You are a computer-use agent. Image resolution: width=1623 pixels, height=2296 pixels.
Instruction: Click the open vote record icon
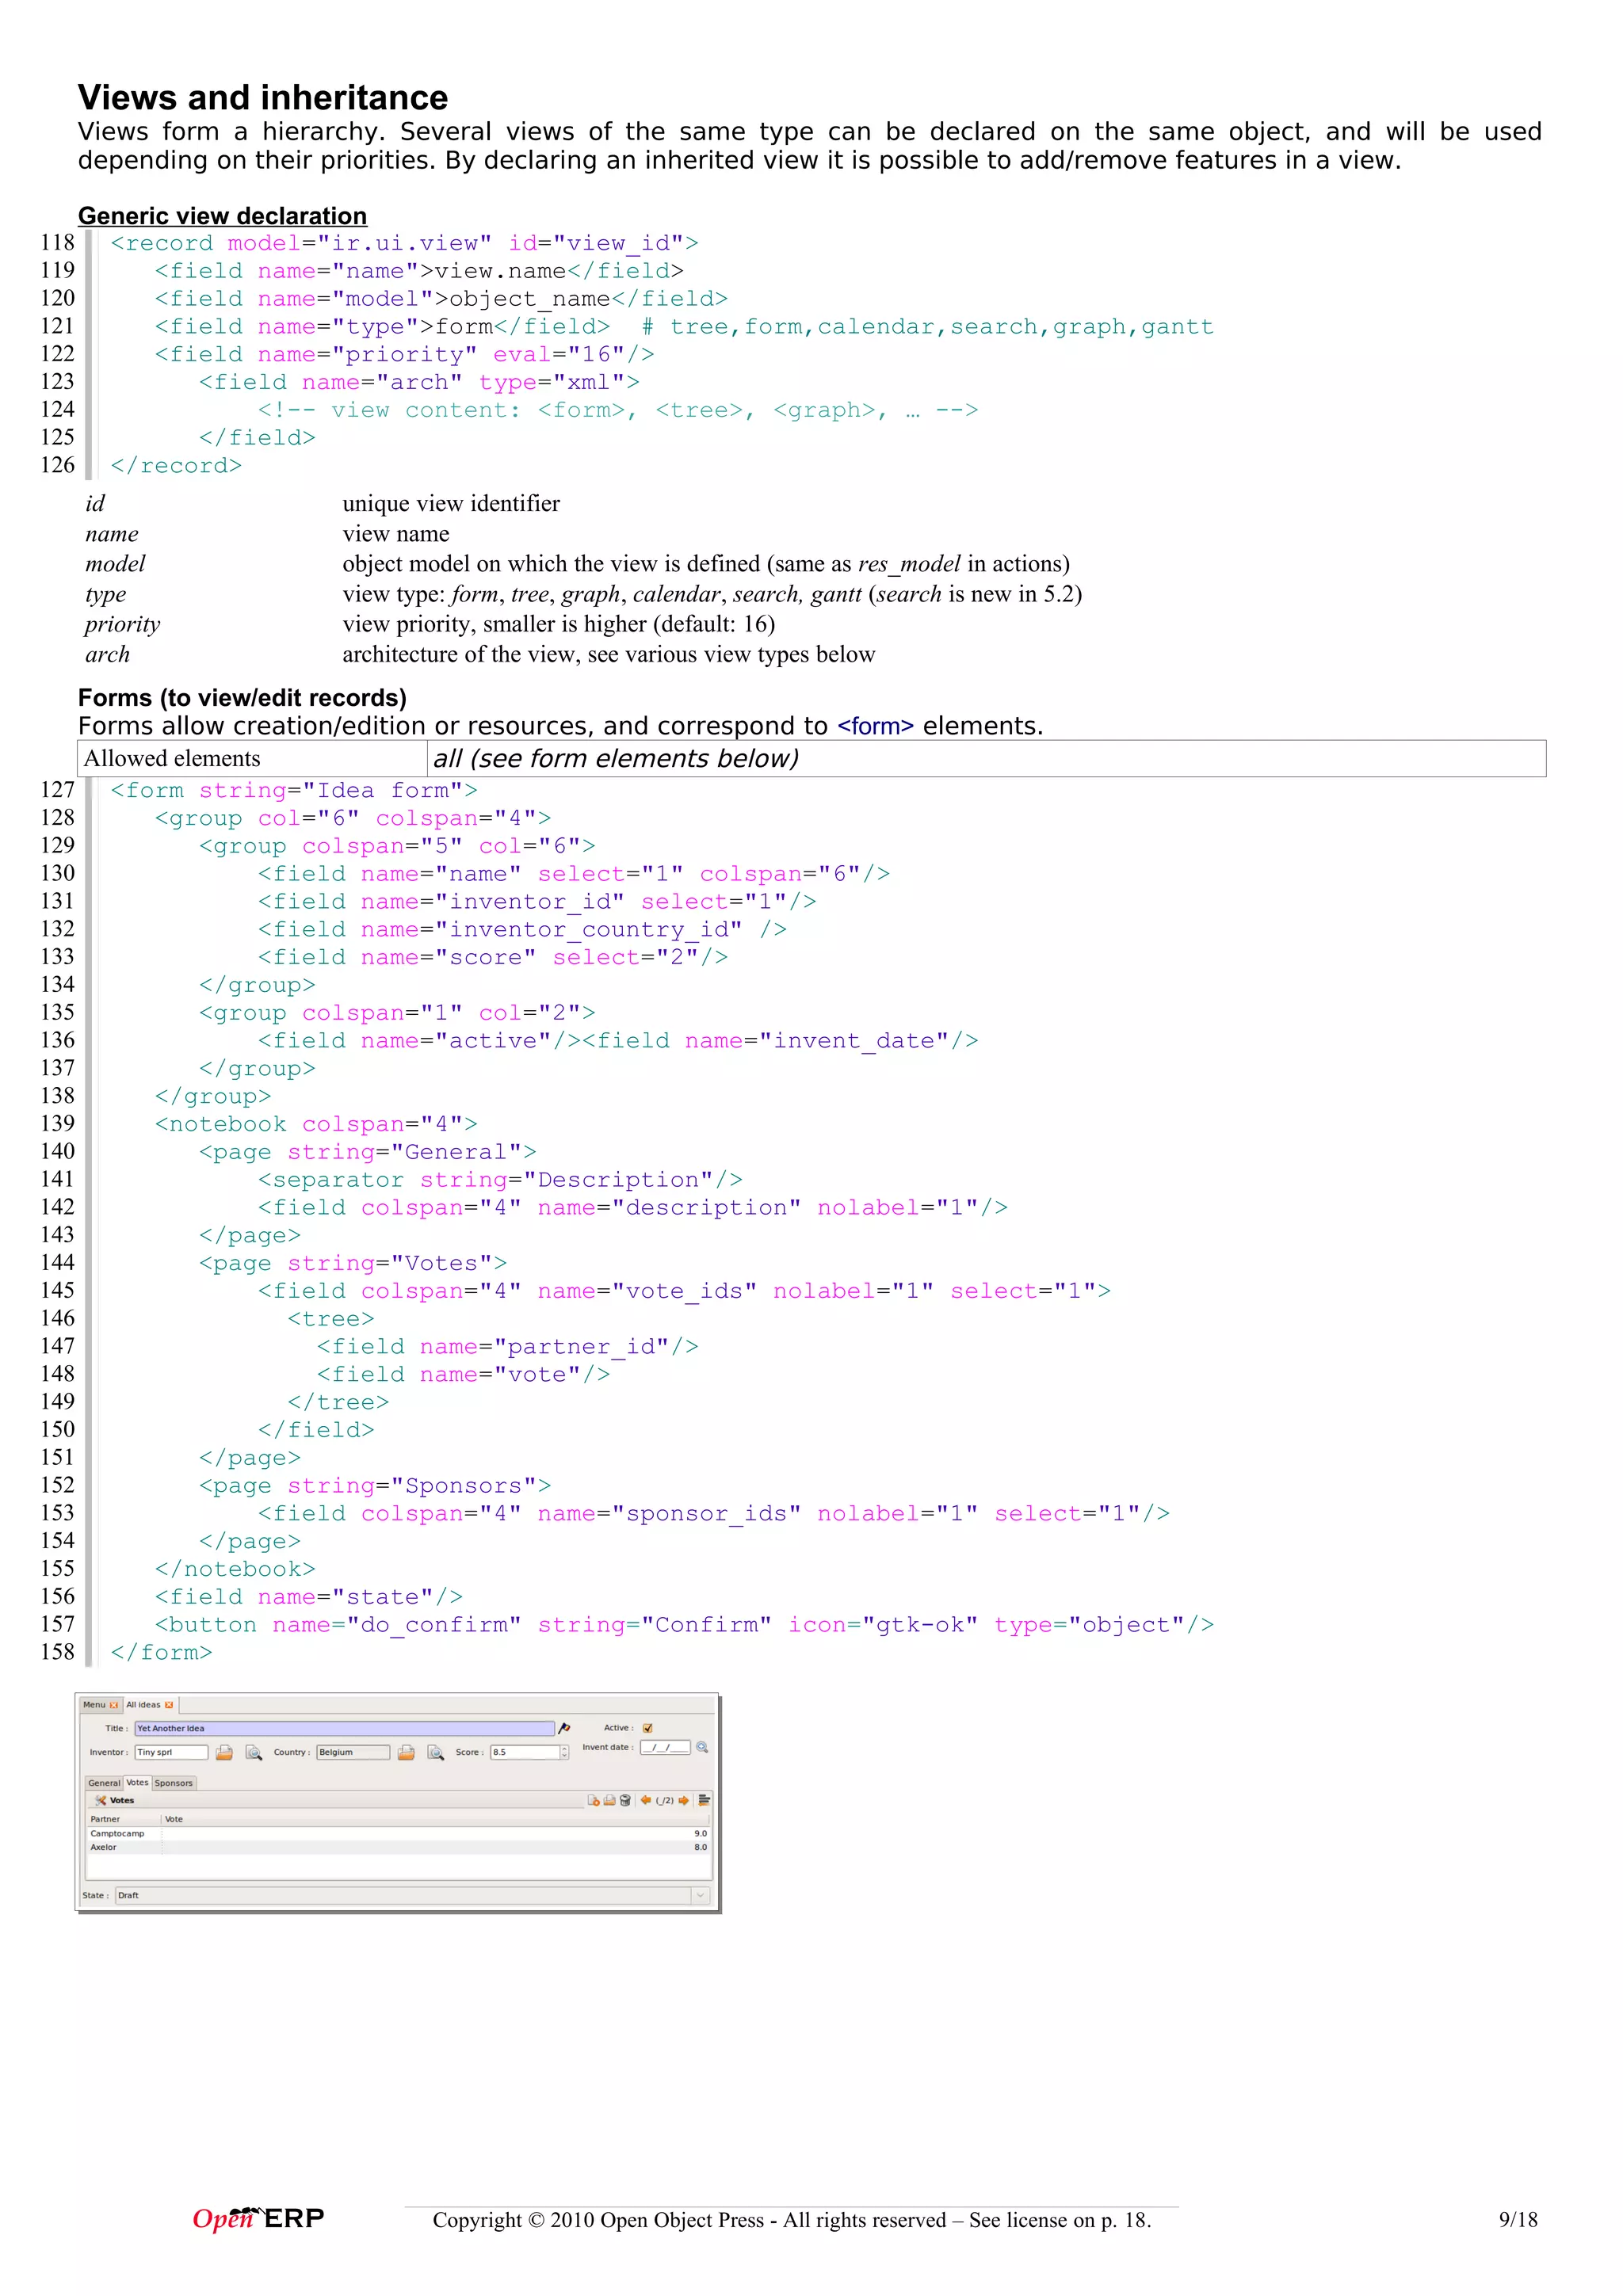pos(610,1800)
